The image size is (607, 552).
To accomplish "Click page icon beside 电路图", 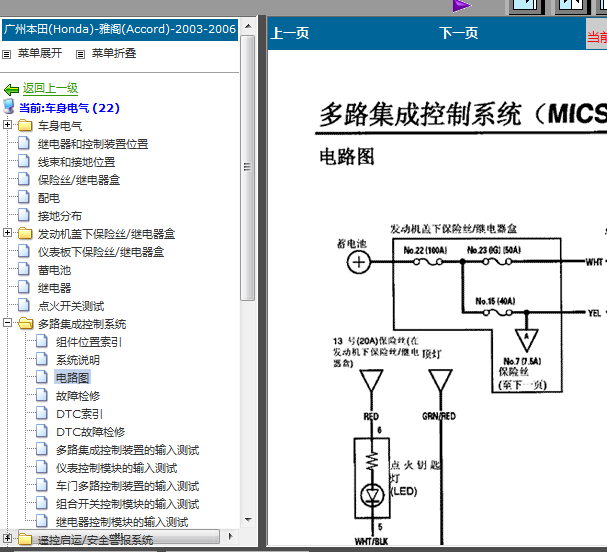I will 42,377.
